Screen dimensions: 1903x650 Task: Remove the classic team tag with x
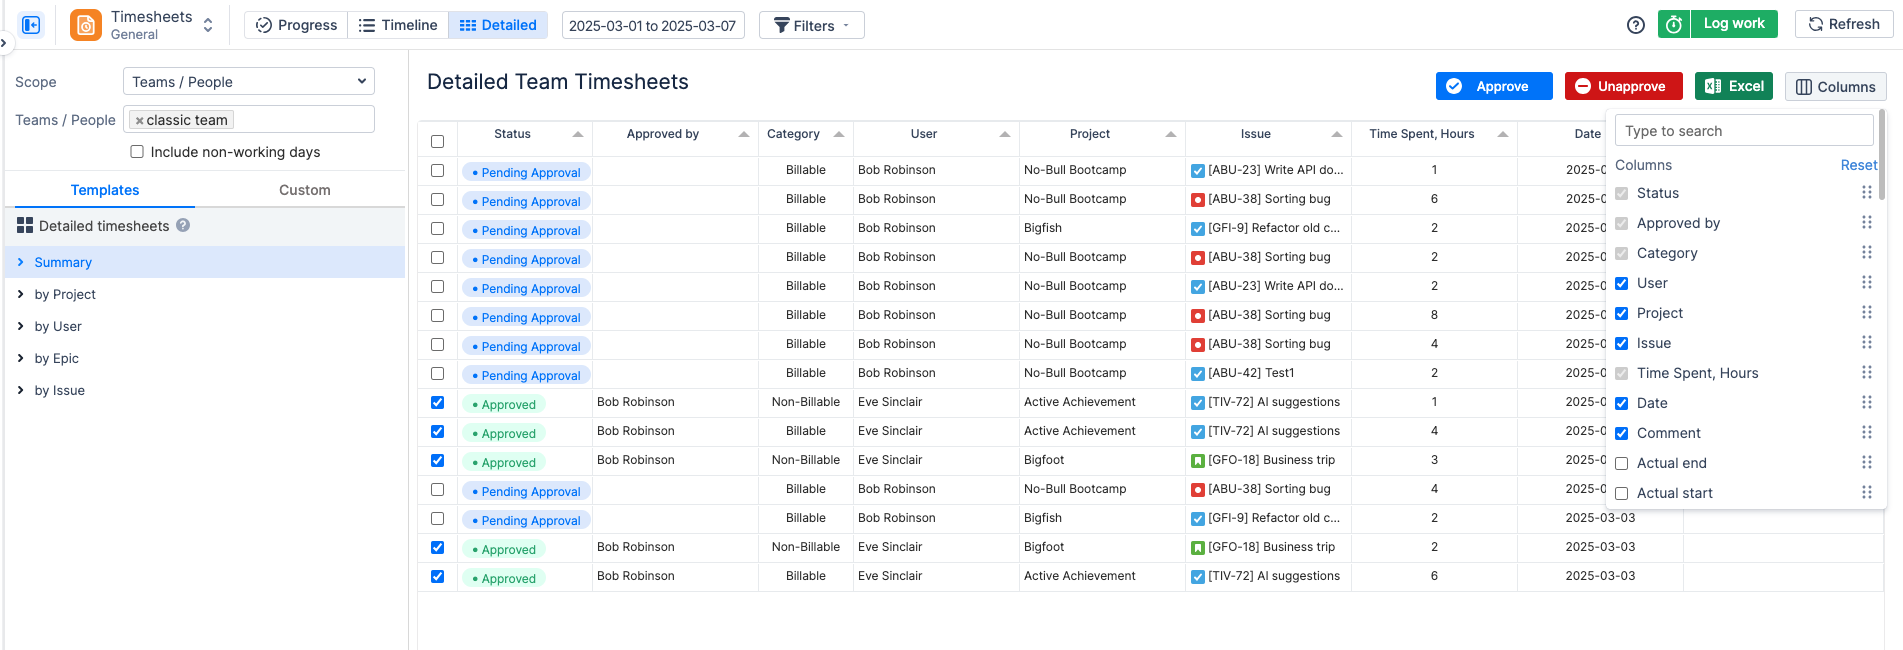[x=140, y=121]
